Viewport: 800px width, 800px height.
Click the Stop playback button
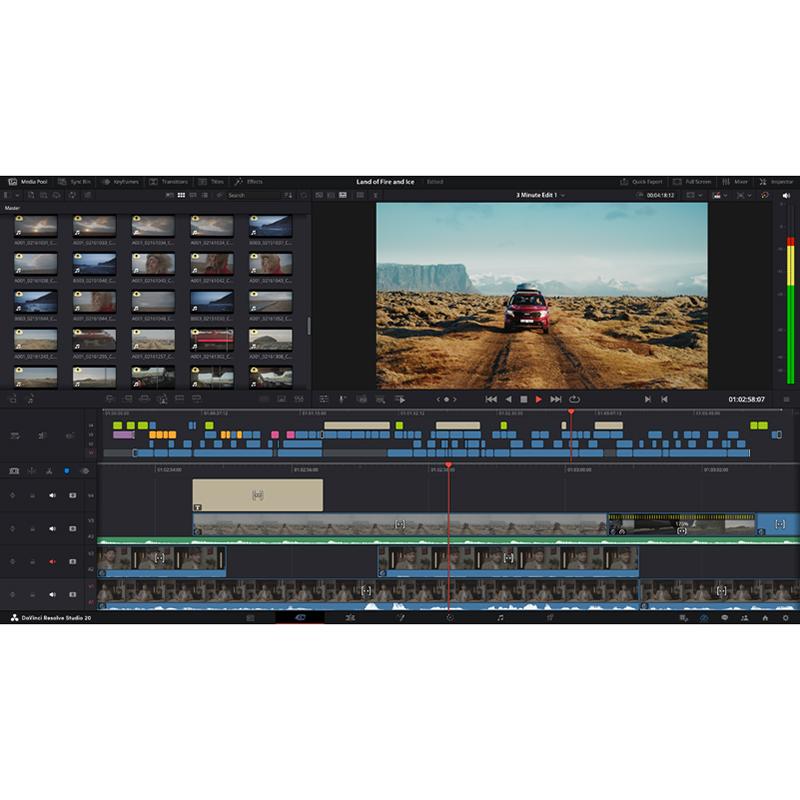(523, 399)
